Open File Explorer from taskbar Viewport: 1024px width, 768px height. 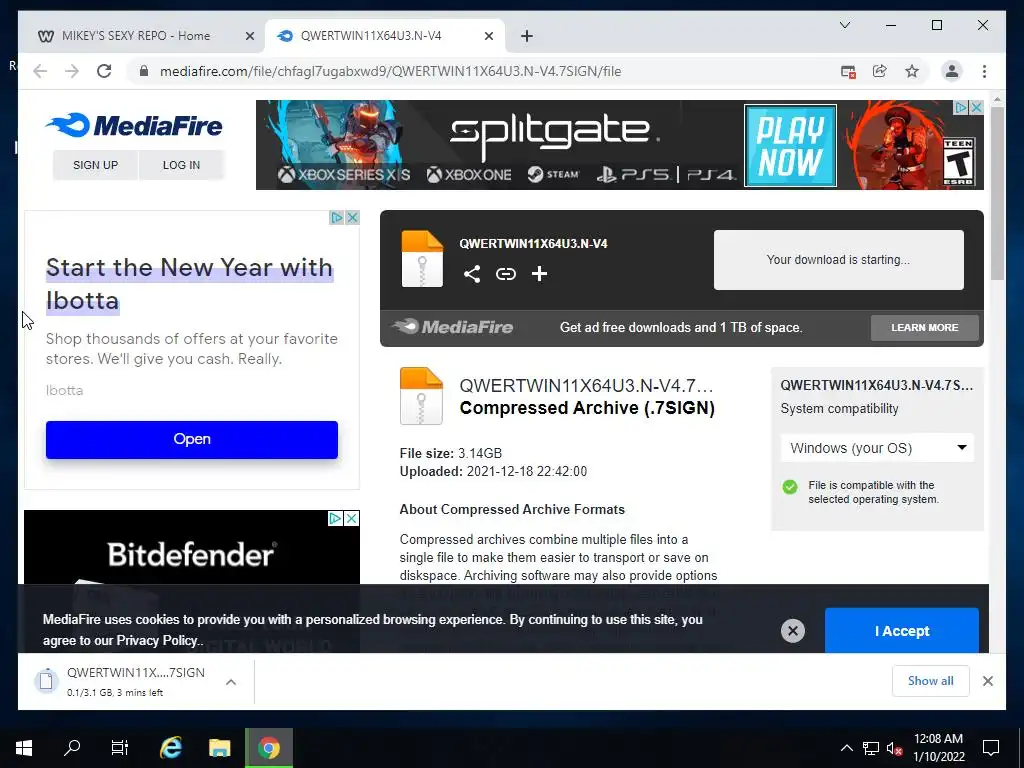219,748
